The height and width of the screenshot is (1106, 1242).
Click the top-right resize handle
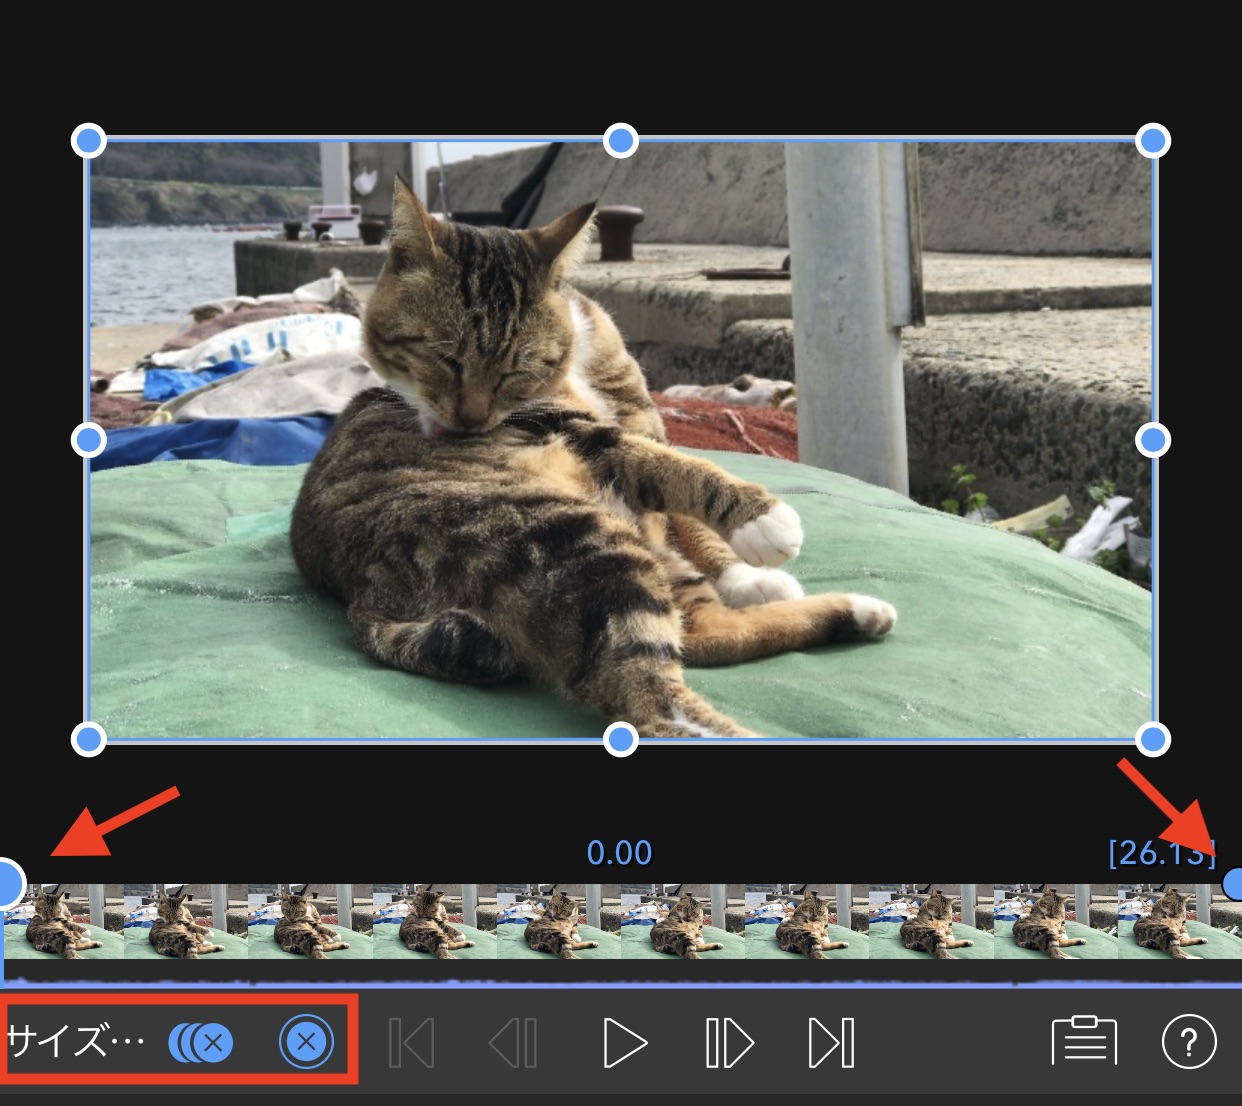point(1153,140)
